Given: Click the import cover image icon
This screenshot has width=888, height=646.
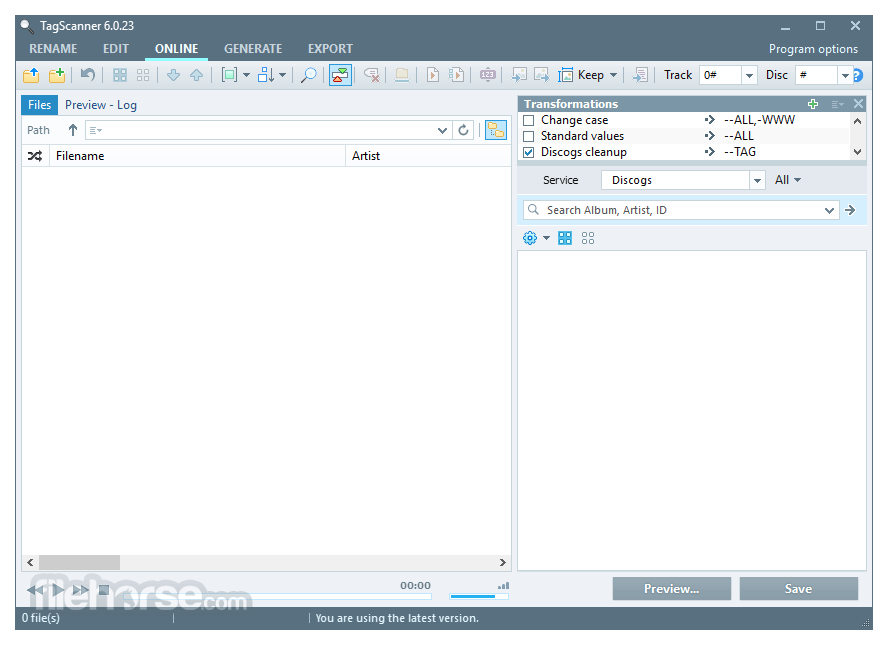Looking at the screenshot, I should 519,75.
